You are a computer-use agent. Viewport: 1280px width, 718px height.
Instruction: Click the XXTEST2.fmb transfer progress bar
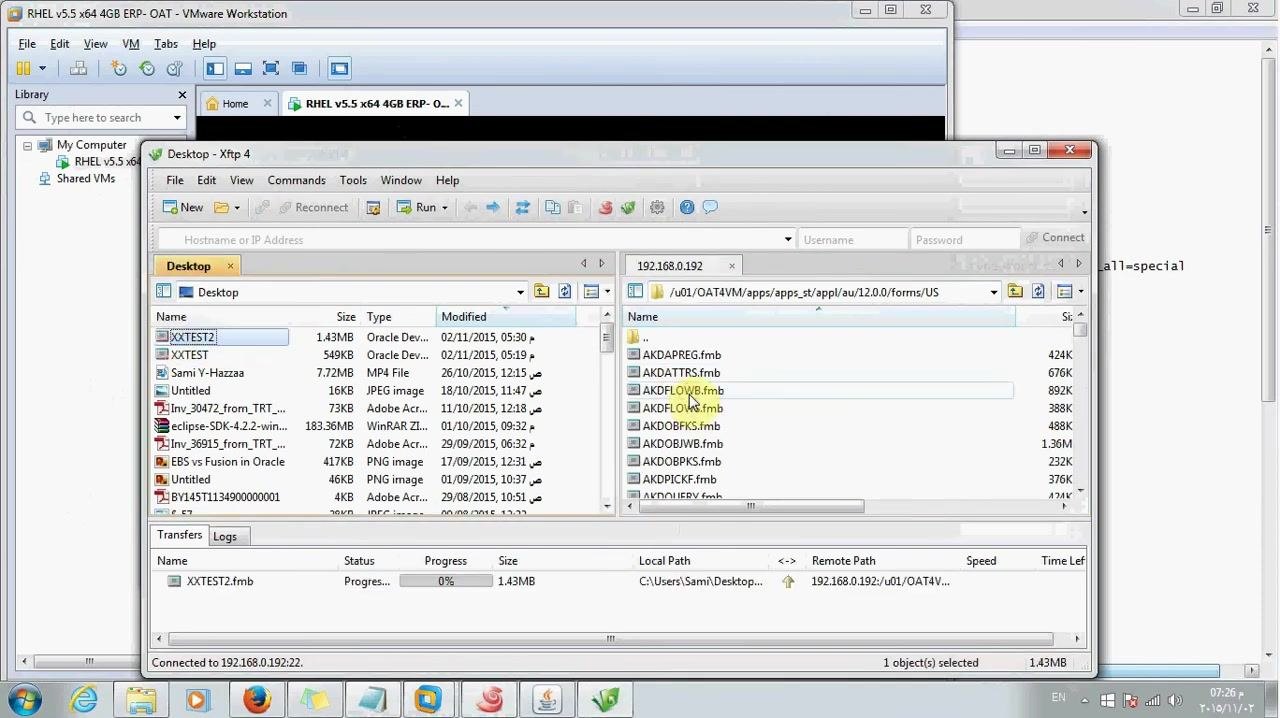coord(446,581)
